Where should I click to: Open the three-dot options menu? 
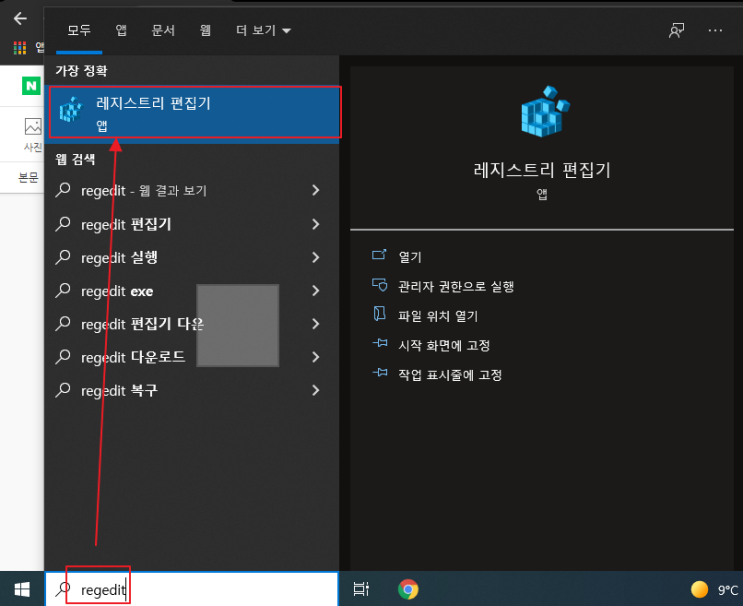pos(715,30)
